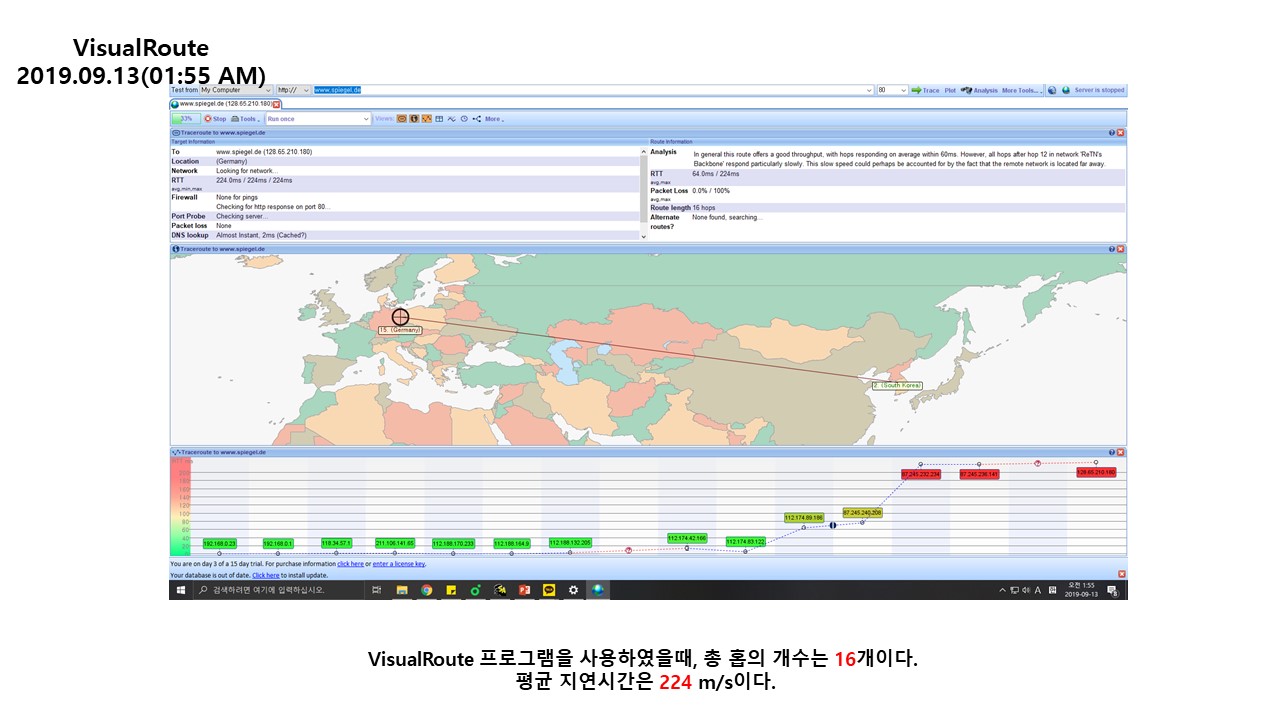Select hop 118.34.57.1 in graph
The width and height of the screenshot is (1280, 720).
point(336,542)
